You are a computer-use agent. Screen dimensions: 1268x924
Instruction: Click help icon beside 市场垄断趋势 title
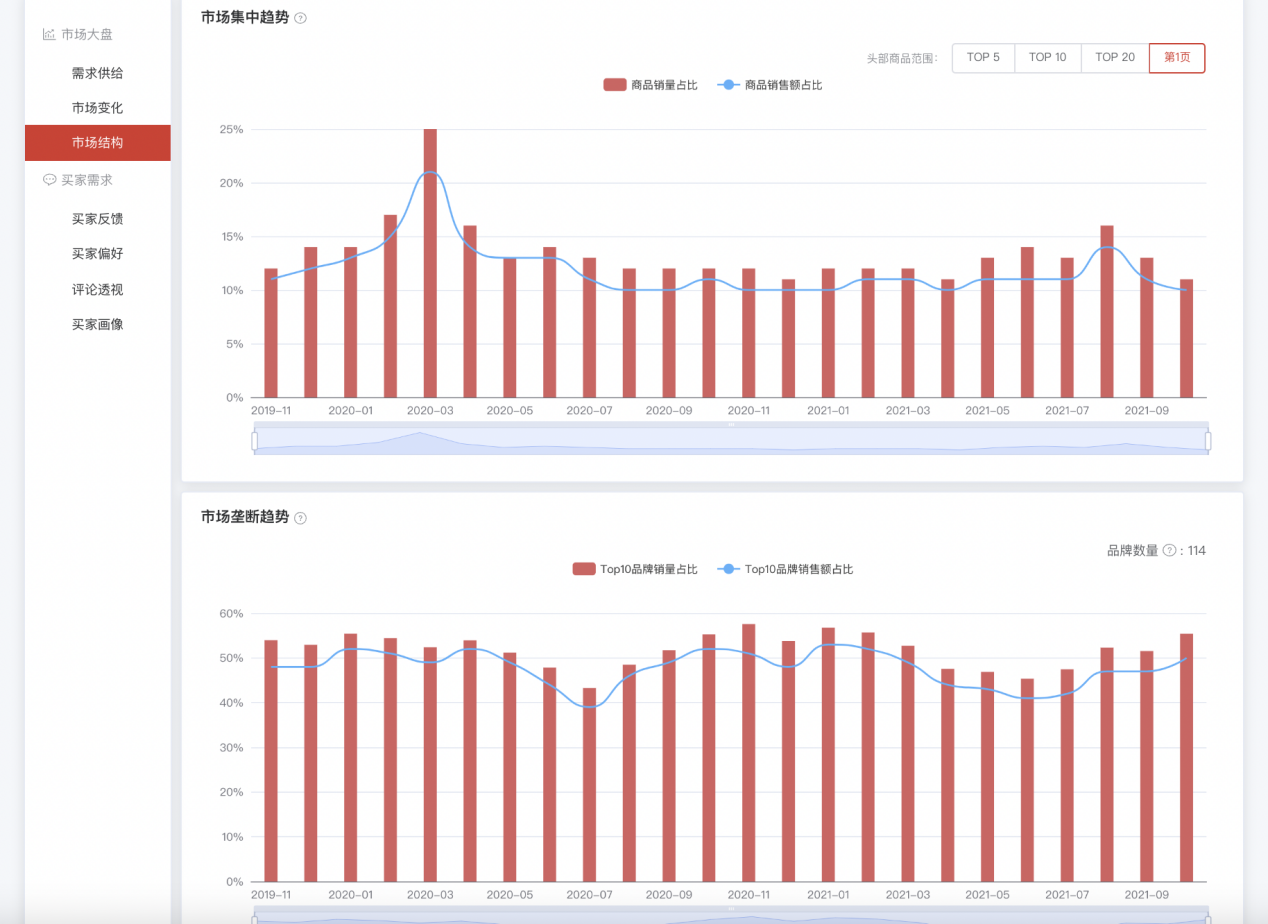(x=300, y=518)
